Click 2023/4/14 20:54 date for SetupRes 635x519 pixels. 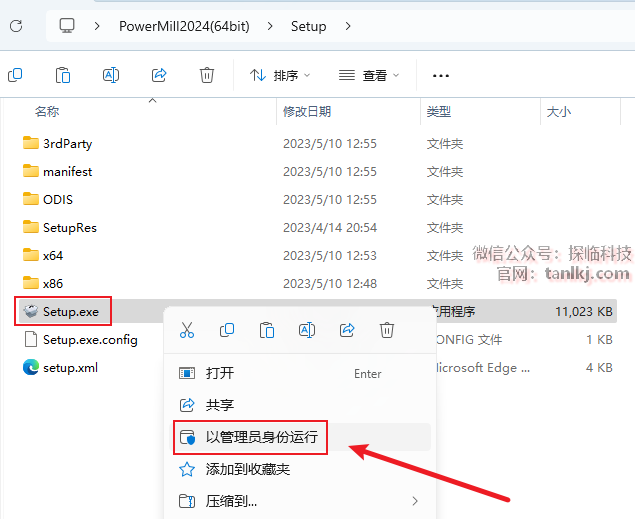pos(330,228)
